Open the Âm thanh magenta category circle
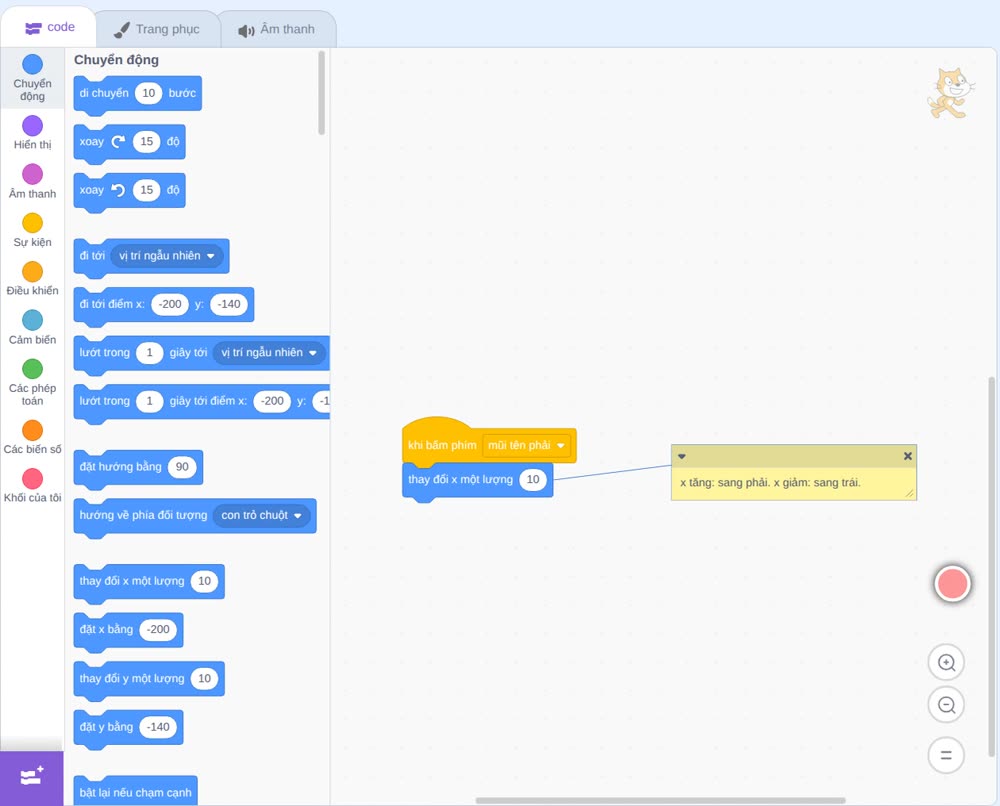The image size is (1000, 806). coord(33,174)
